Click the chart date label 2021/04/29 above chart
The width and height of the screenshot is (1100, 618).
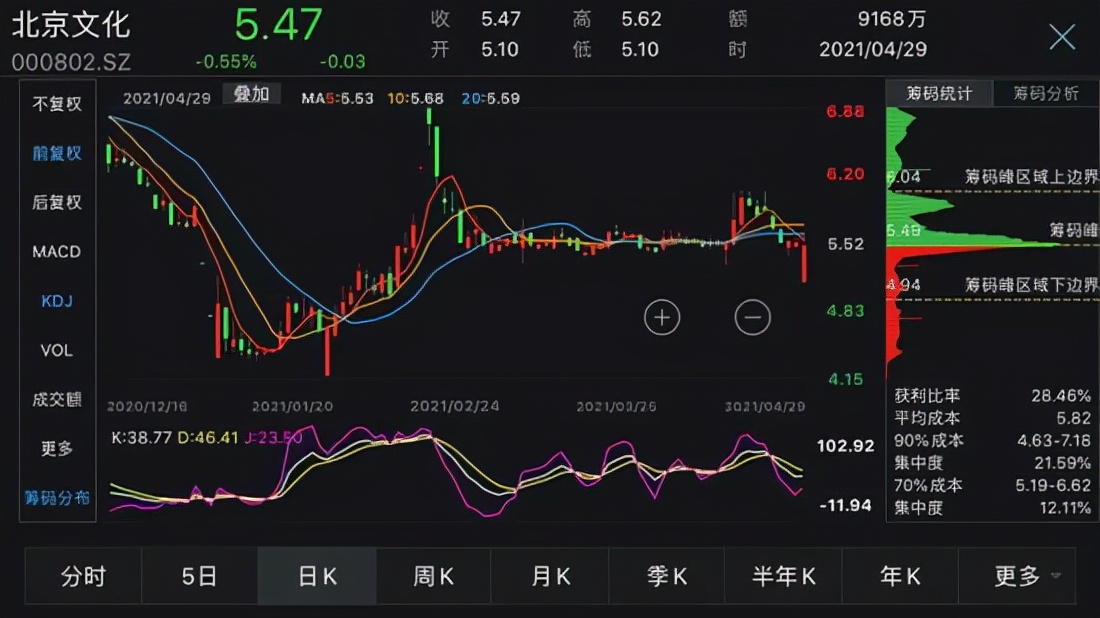[x=167, y=98]
